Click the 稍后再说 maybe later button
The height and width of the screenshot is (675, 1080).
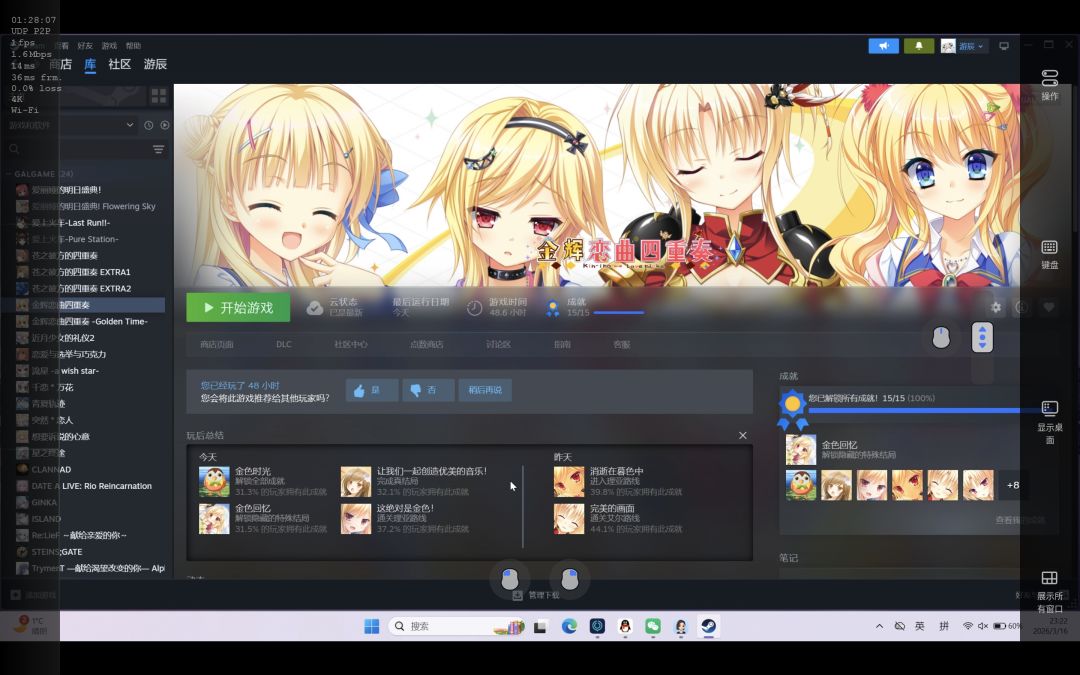coord(485,390)
